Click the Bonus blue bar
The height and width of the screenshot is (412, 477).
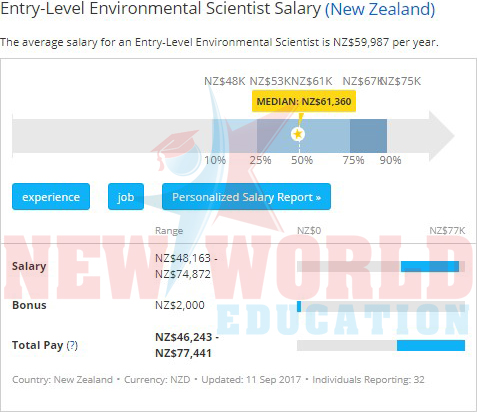(x=299, y=306)
